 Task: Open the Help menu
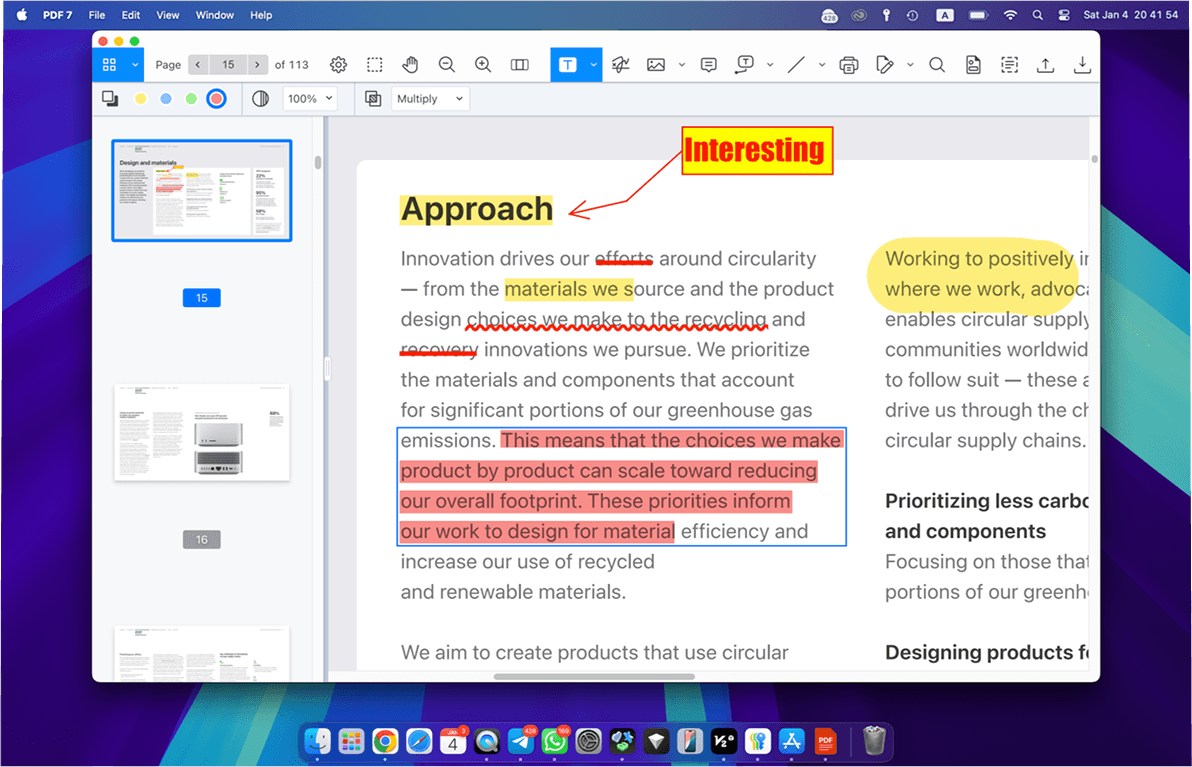[x=261, y=15]
